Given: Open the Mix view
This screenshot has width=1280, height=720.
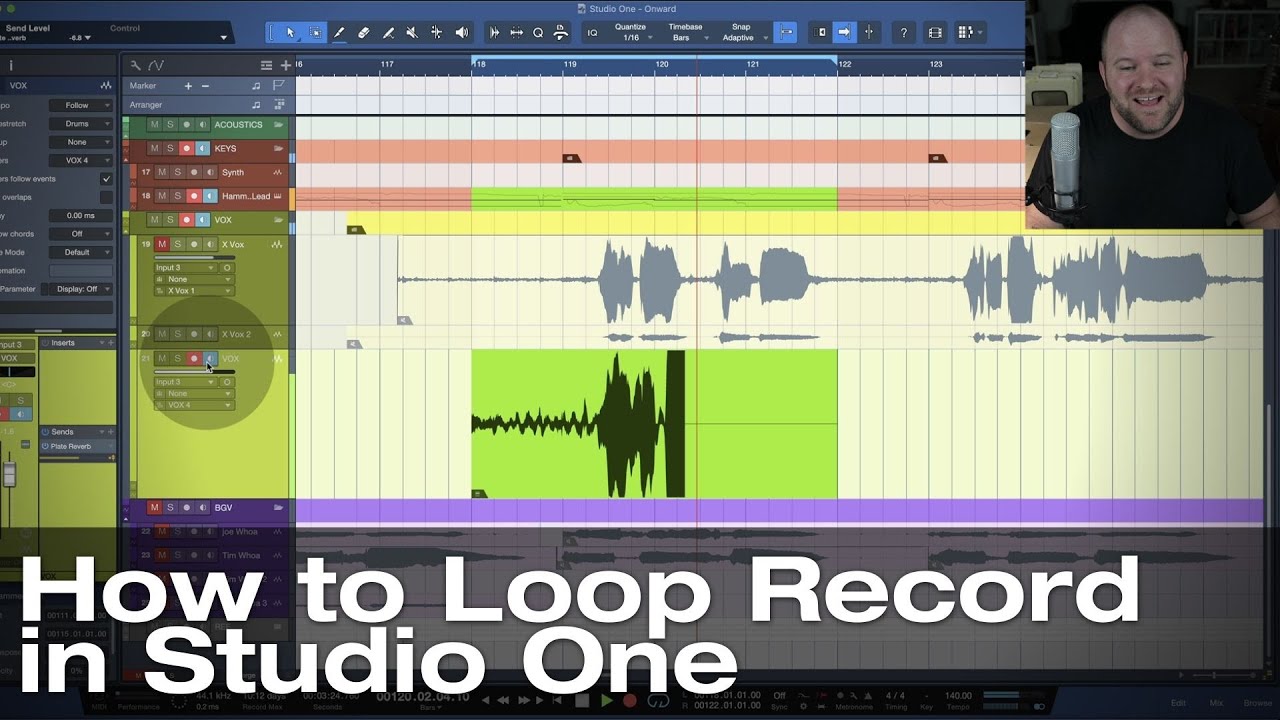Looking at the screenshot, I should (1216, 703).
